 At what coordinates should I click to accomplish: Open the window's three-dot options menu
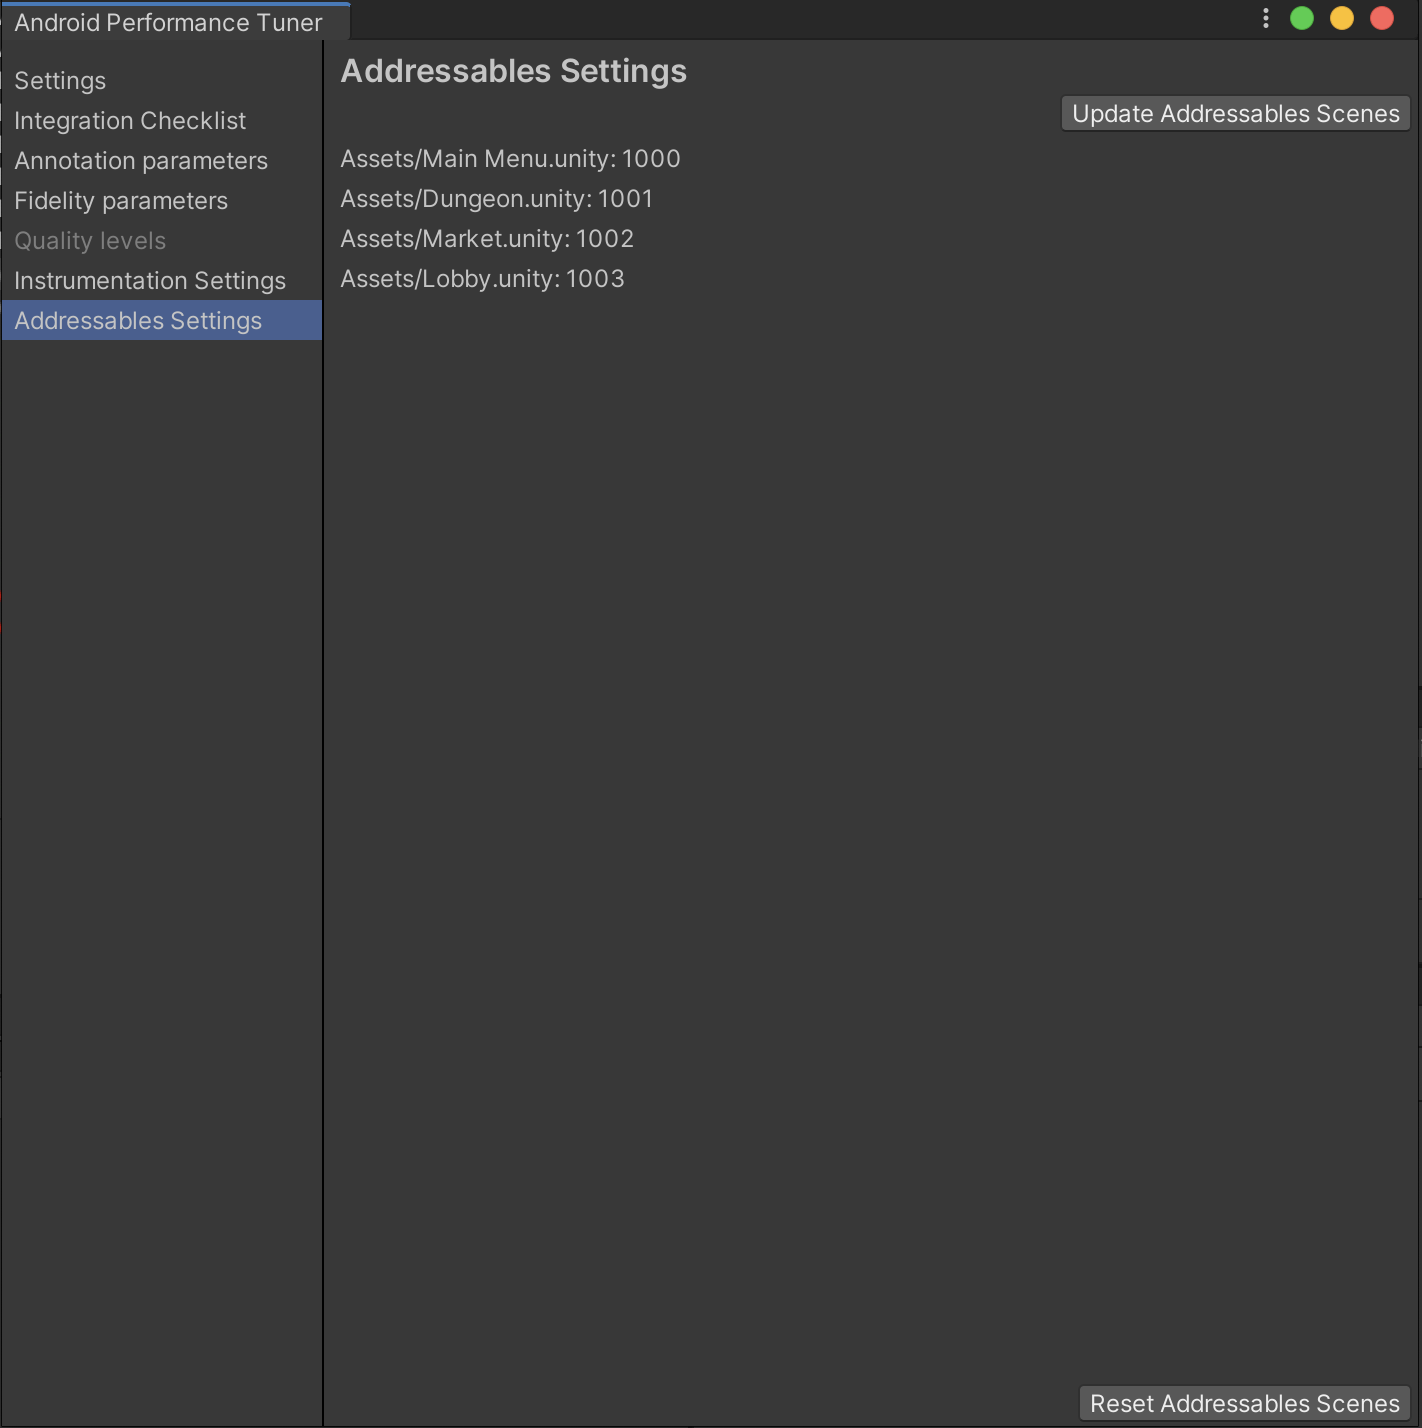pos(1266,19)
